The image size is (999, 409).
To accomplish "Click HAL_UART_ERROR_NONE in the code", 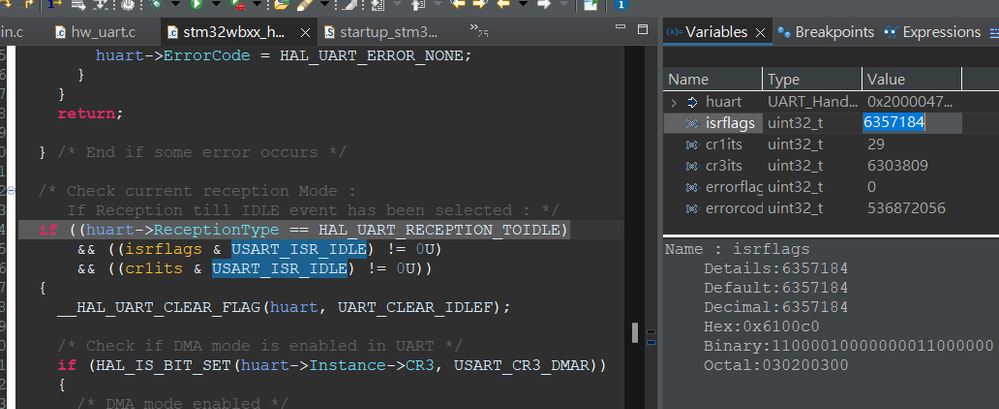I will (371, 55).
